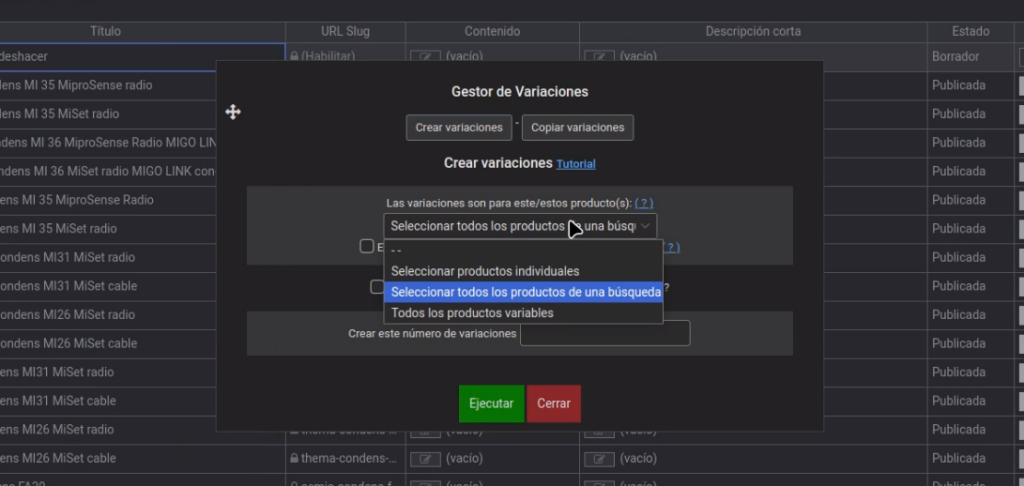Click the four-arrow move handle of Gestor de Variaciones
The image size is (1024, 486).
(233, 112)
